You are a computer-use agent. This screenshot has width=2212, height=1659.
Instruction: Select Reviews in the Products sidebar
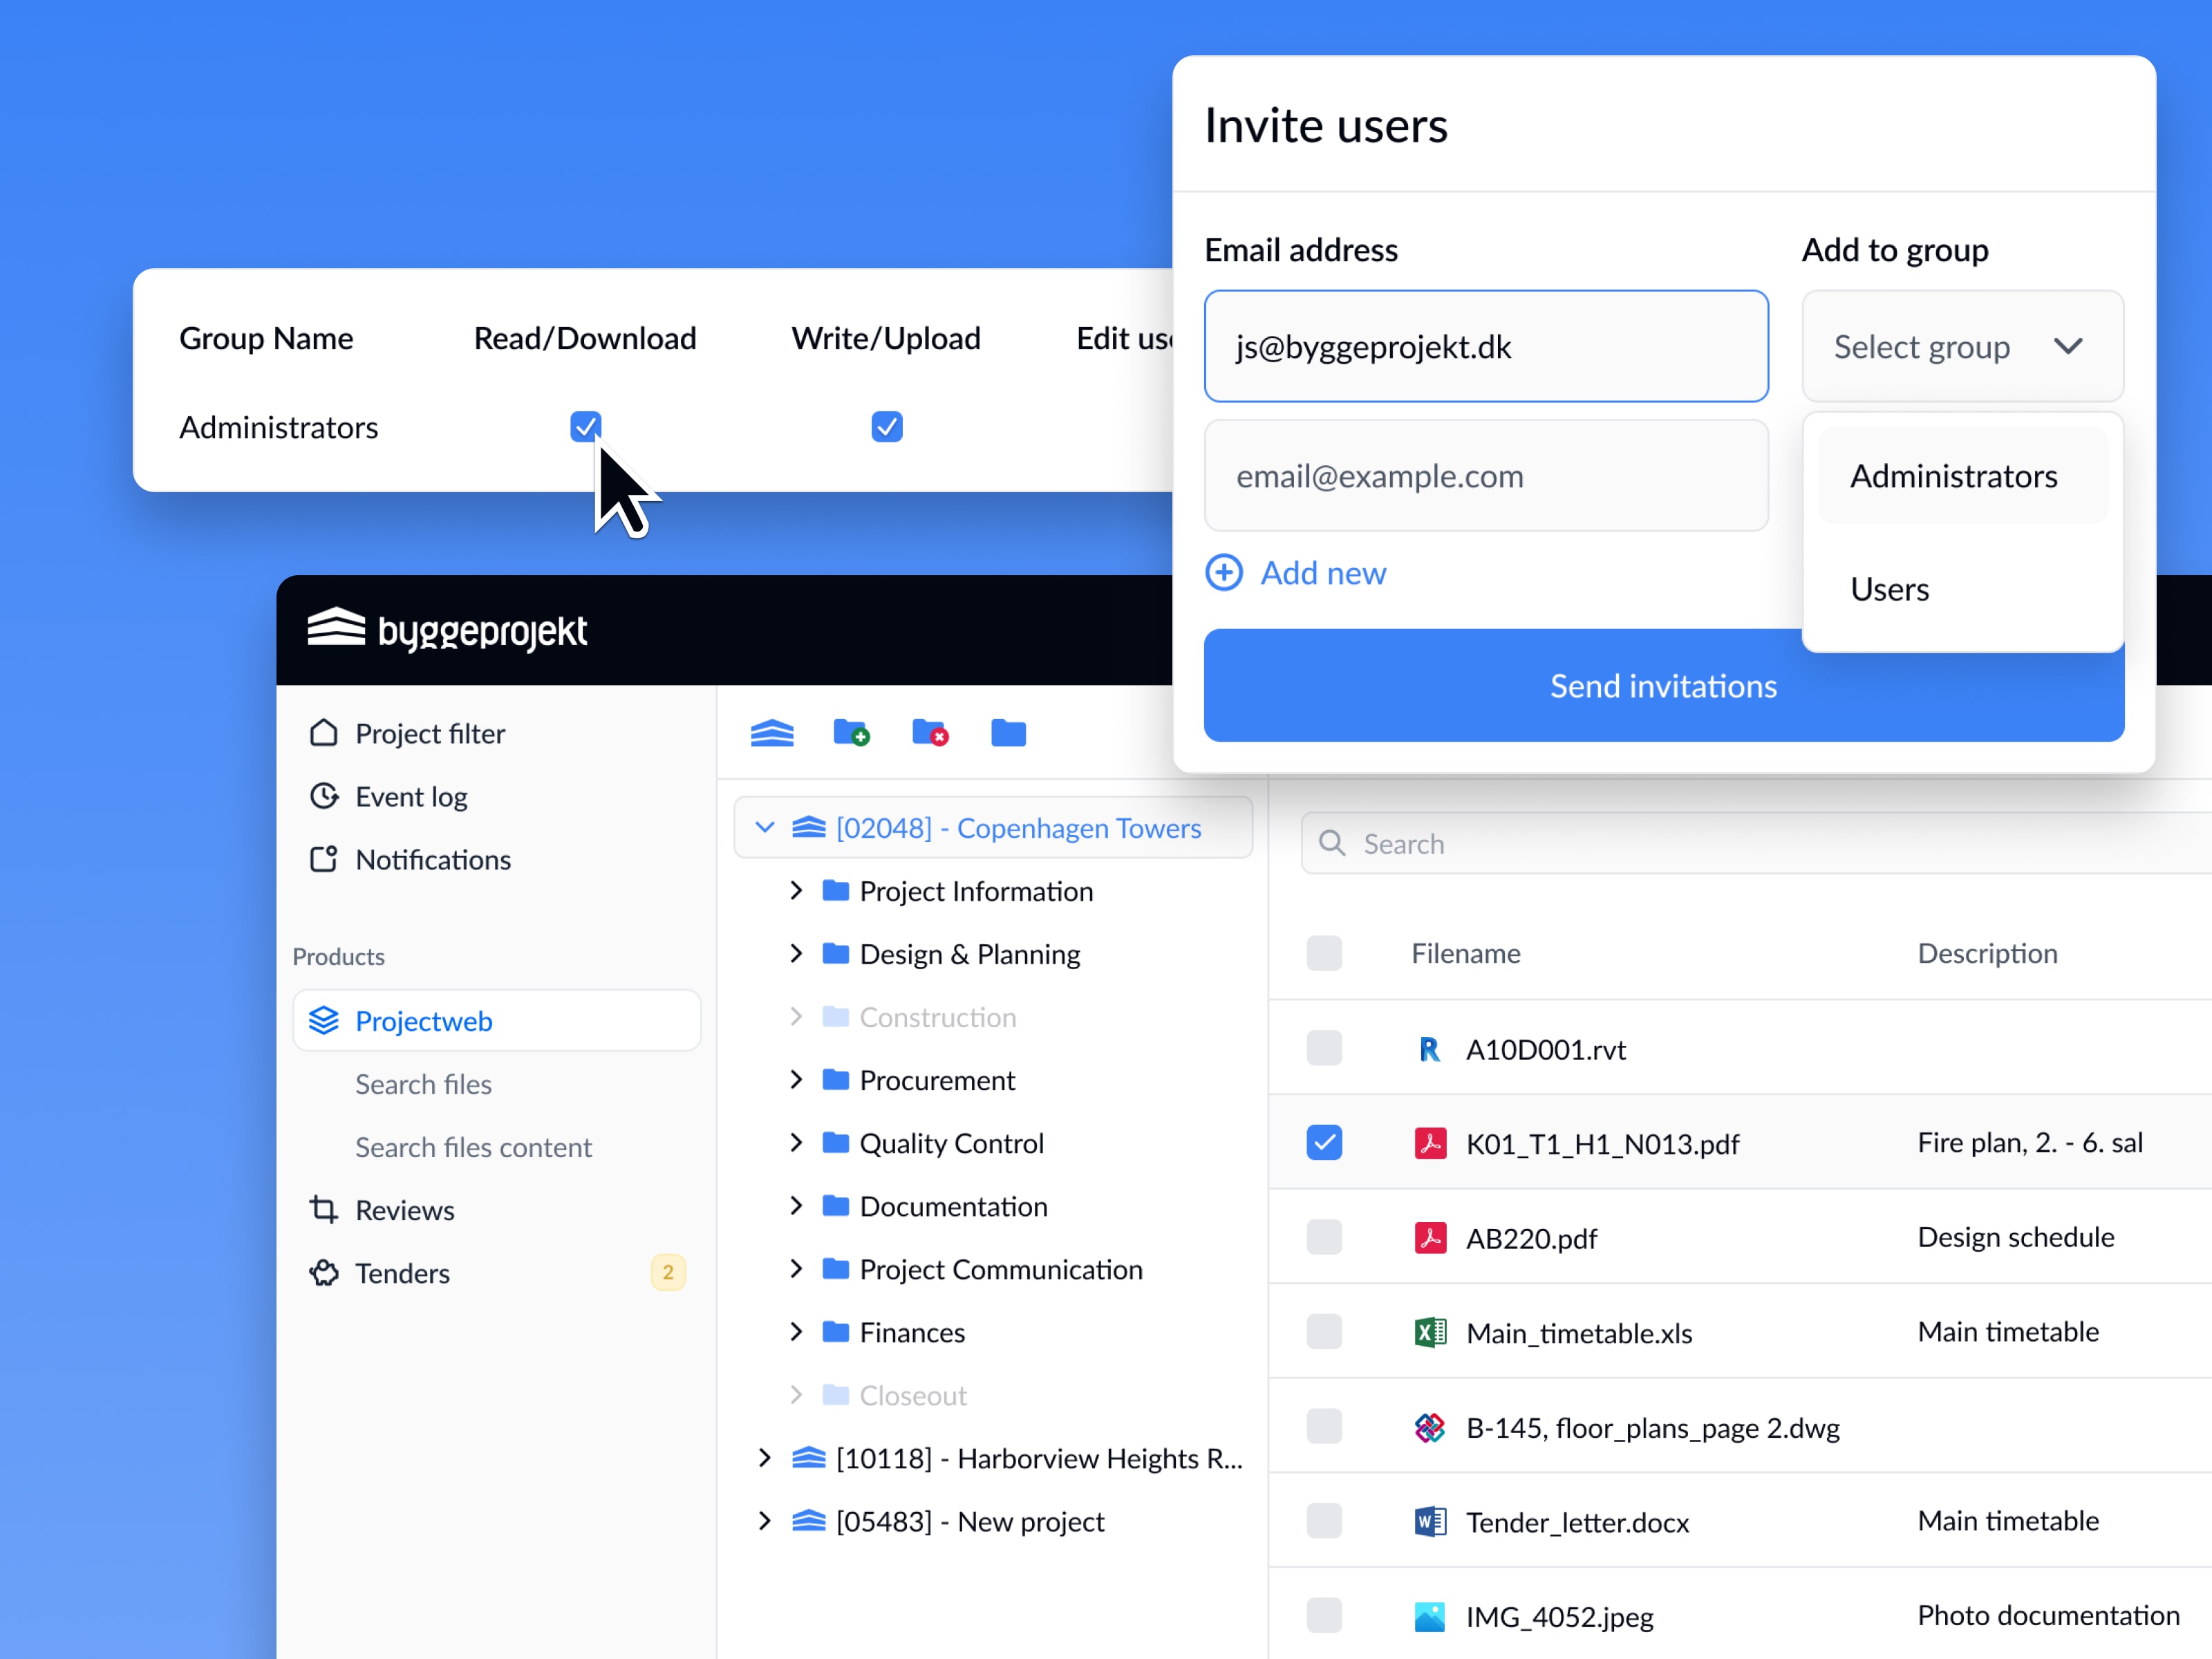pyautogui.click(x=404, y=1210)
